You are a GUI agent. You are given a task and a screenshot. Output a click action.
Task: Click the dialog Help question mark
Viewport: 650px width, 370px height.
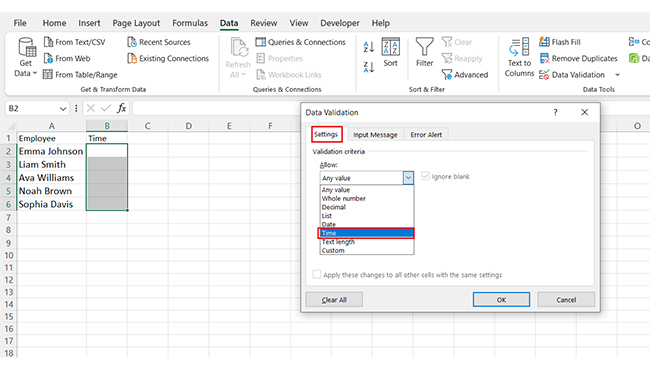(x=555, y=112)
